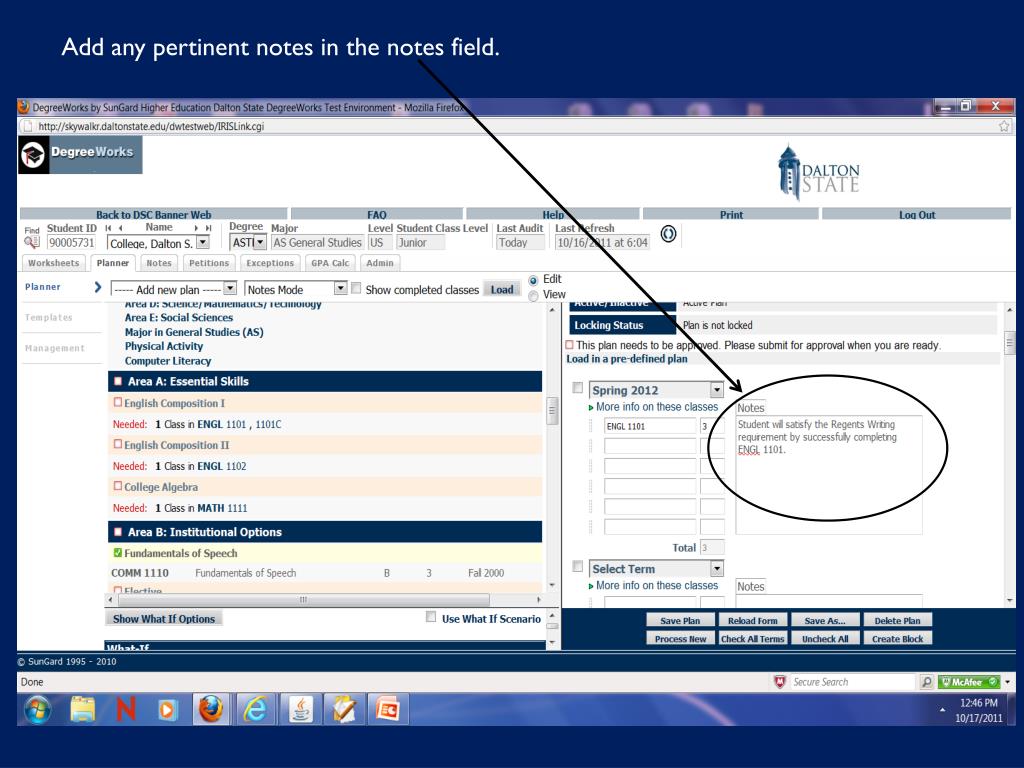Screen dimensions: 1024x768
Task: Open the notepad-and-pencil taskbar app
Action: point(344,710)
